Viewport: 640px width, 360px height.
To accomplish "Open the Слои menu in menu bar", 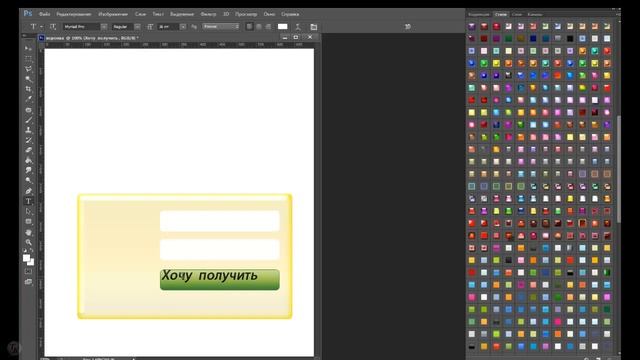I will click(140, 14).
